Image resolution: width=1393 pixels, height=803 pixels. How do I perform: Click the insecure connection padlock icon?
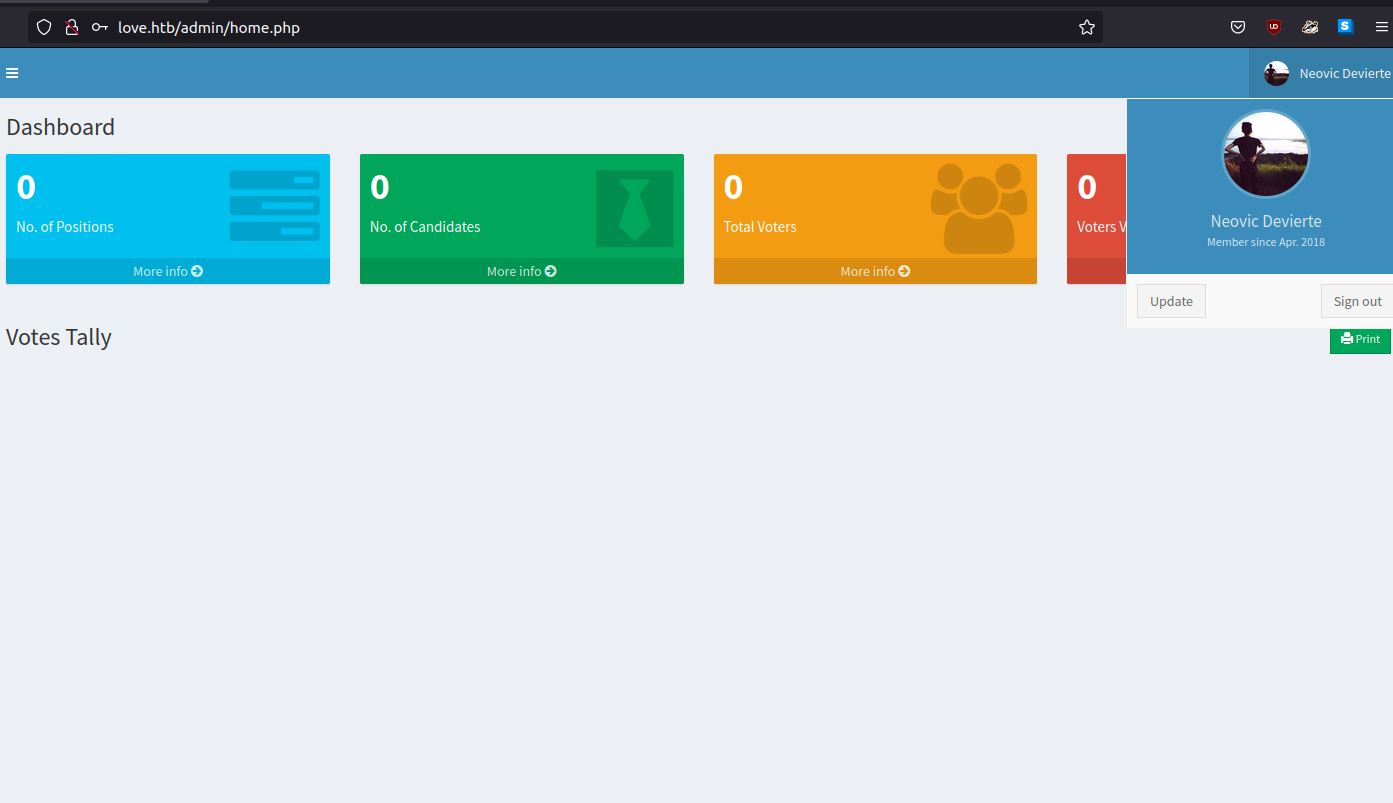point(72,28)
